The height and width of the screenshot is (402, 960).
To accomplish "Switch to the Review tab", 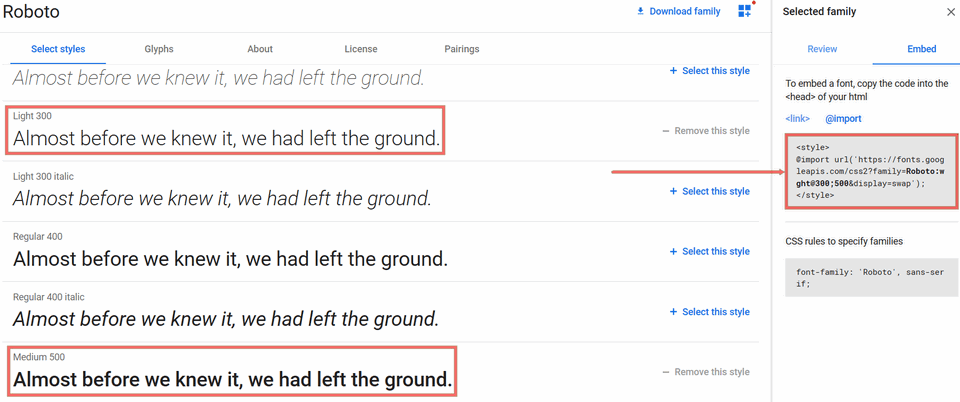I will pos(822,49).
